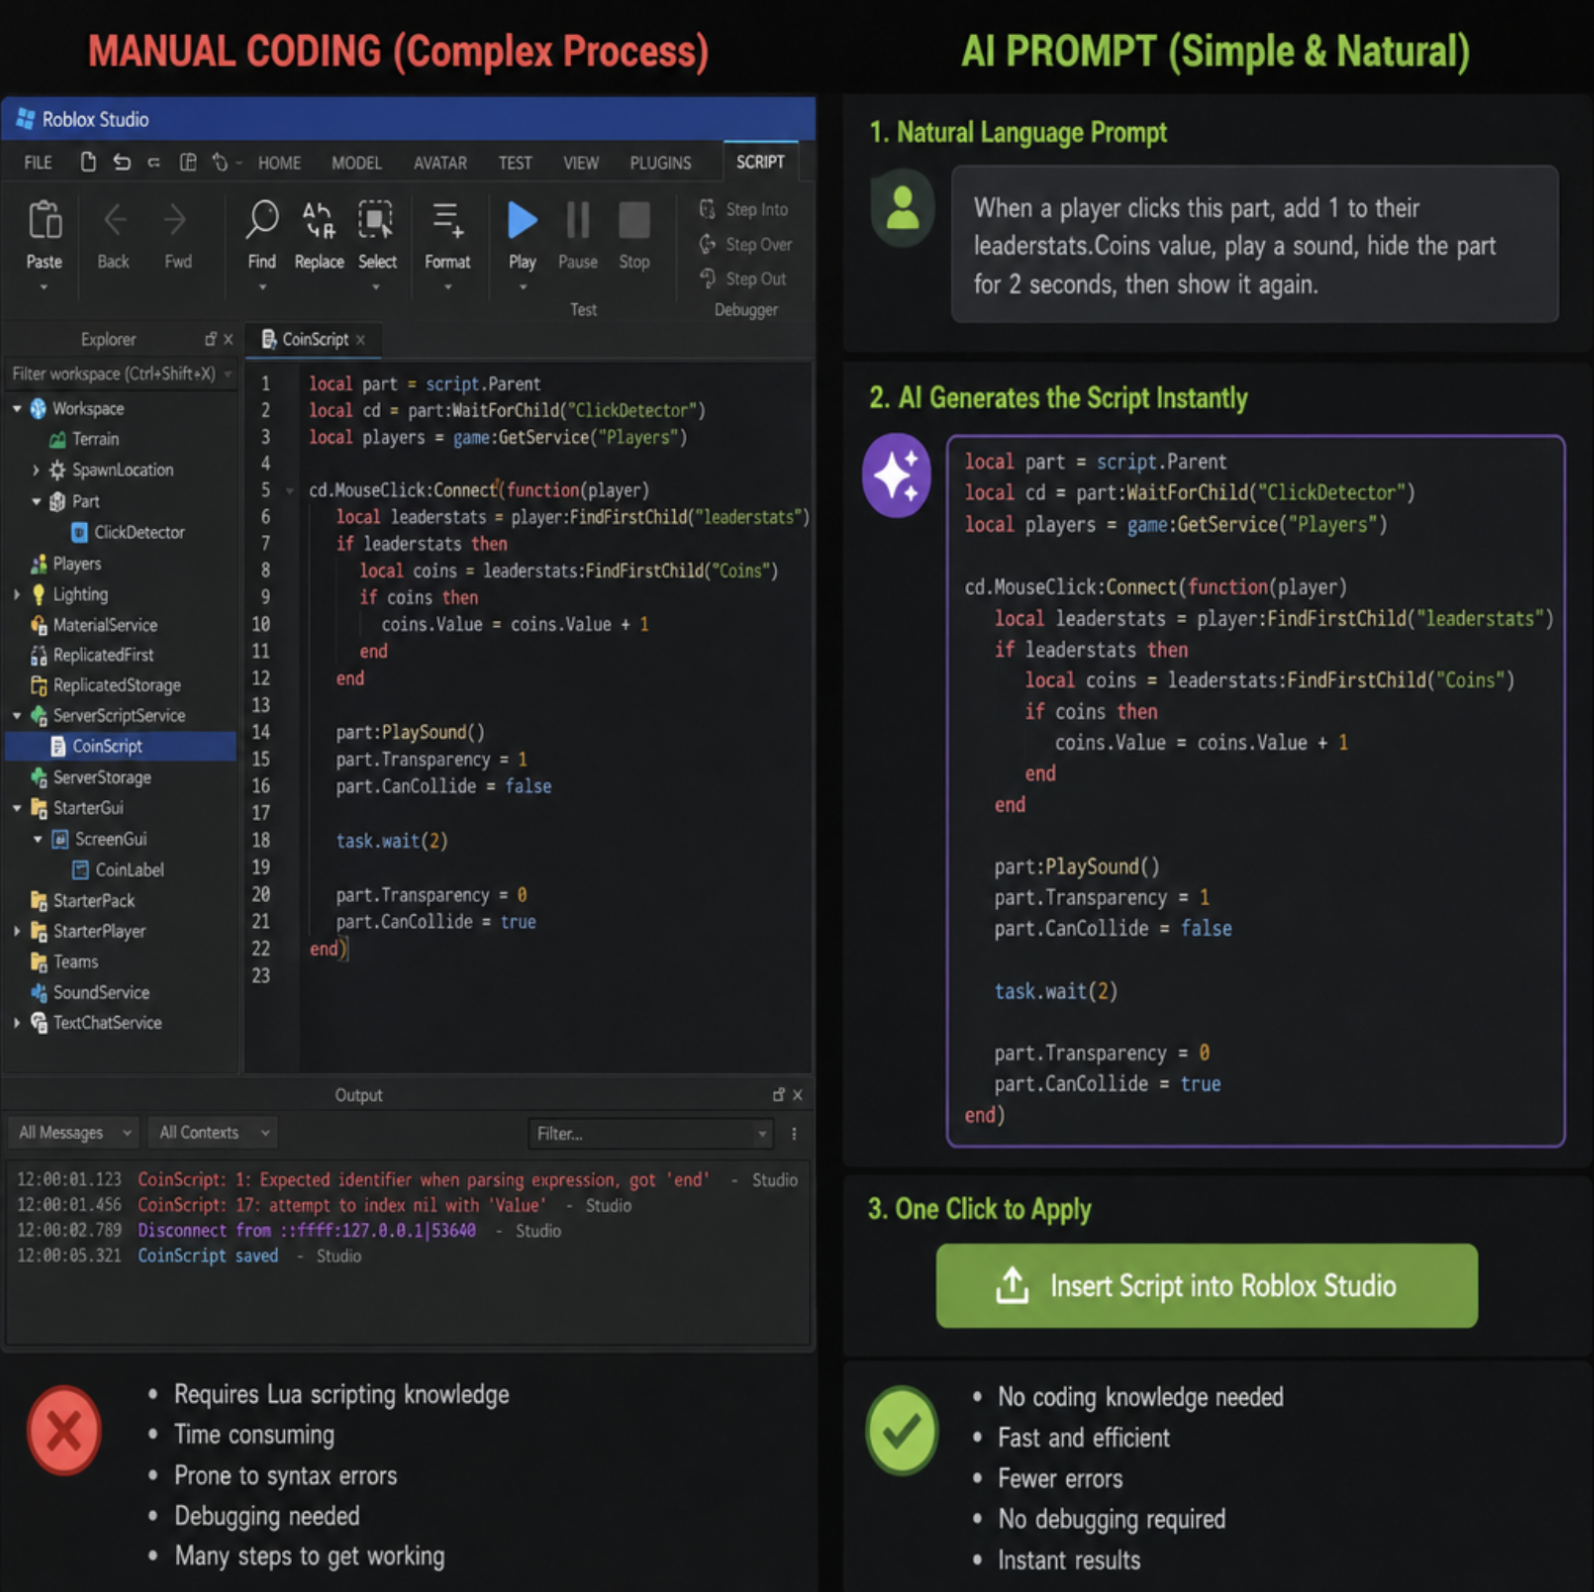Click the Format tool icon
1594x1592 pixels.
[447, 220]
